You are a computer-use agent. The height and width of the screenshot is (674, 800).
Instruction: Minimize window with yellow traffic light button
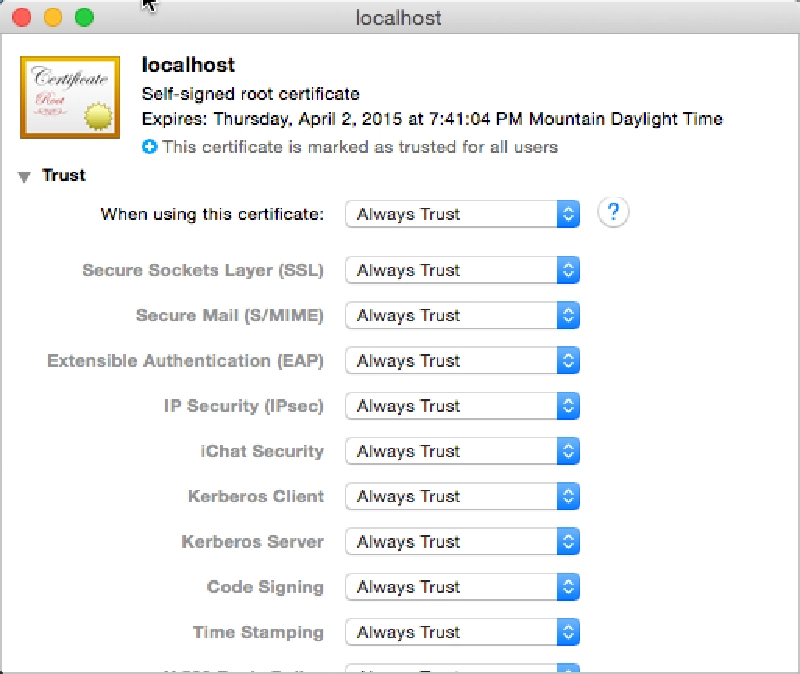coord(49,17)
